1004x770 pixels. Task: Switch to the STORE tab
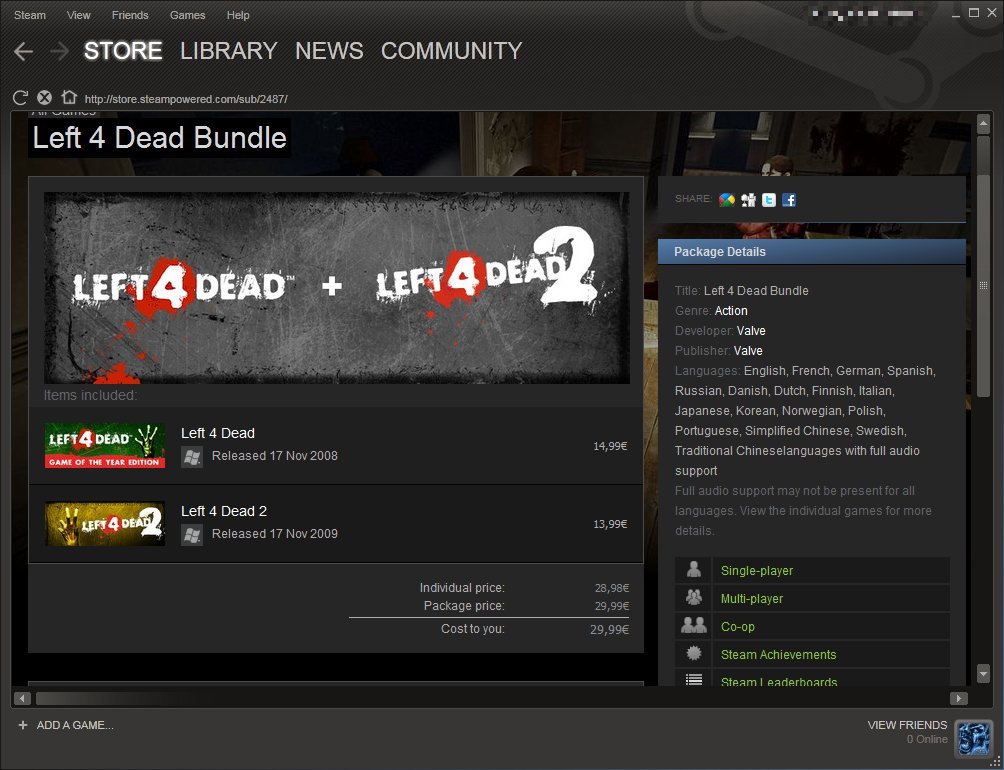[123, 51]
